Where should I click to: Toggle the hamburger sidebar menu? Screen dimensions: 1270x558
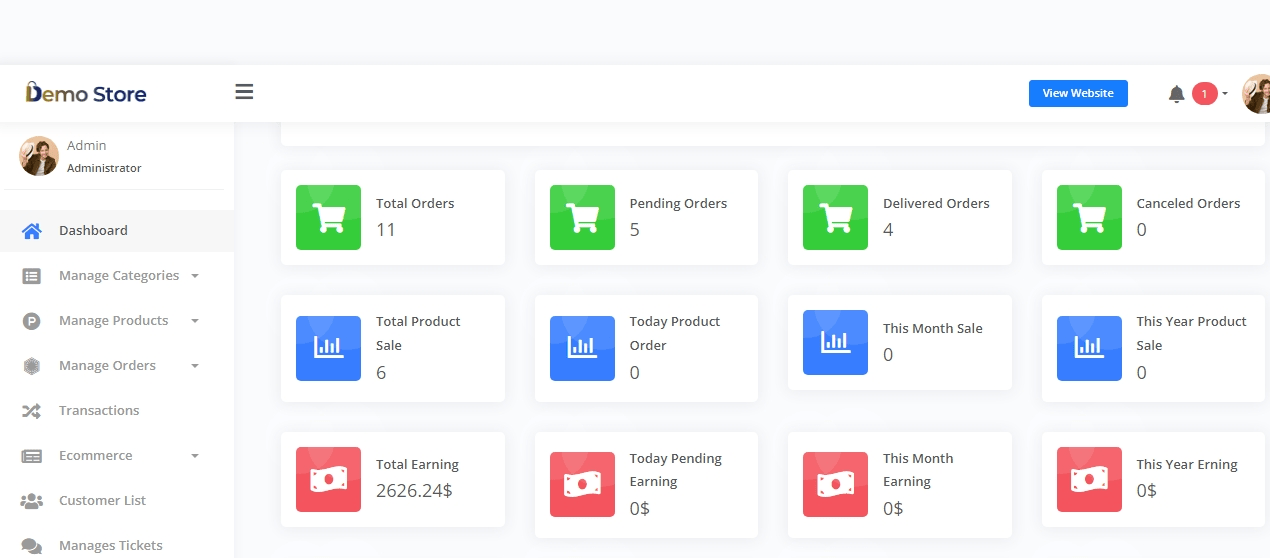(x=244, y=92)
